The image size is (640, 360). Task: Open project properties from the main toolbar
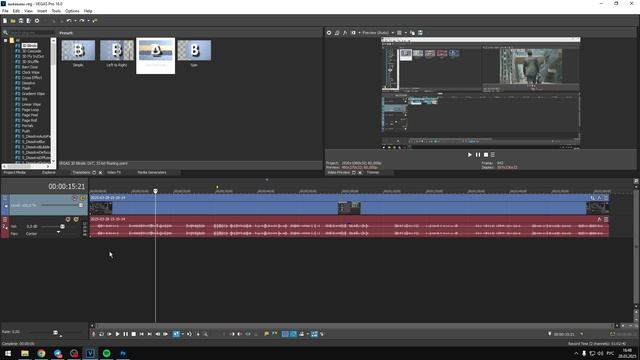point(37,21)
